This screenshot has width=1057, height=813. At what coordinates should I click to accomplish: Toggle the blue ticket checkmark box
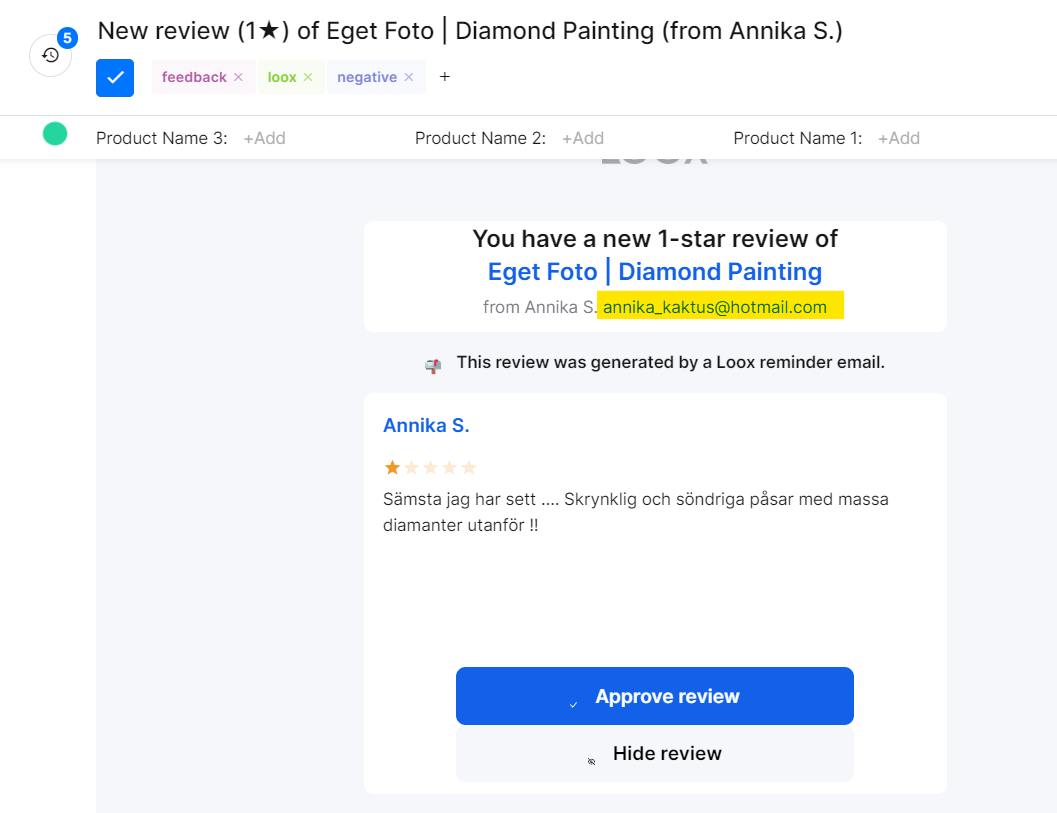pos(115,78)
